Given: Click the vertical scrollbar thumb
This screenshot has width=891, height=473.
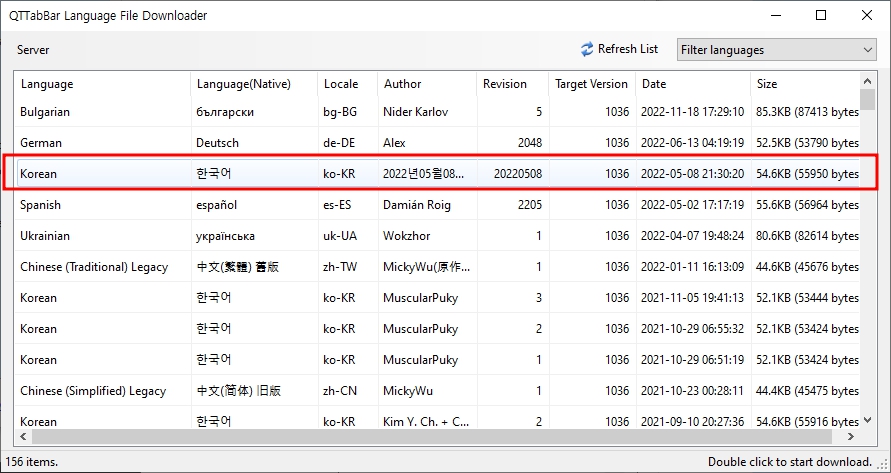Looking at the screenshot, I should [867, 99].
